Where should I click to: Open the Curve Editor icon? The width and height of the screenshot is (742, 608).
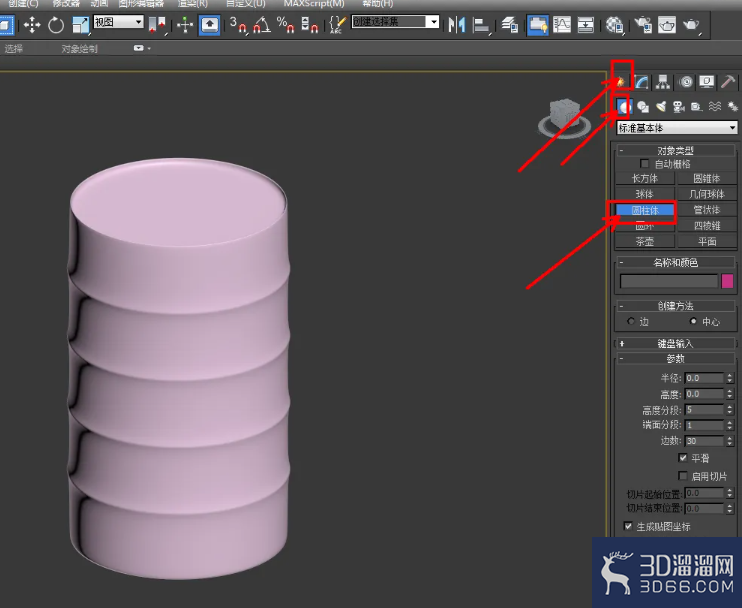[562, 25]
